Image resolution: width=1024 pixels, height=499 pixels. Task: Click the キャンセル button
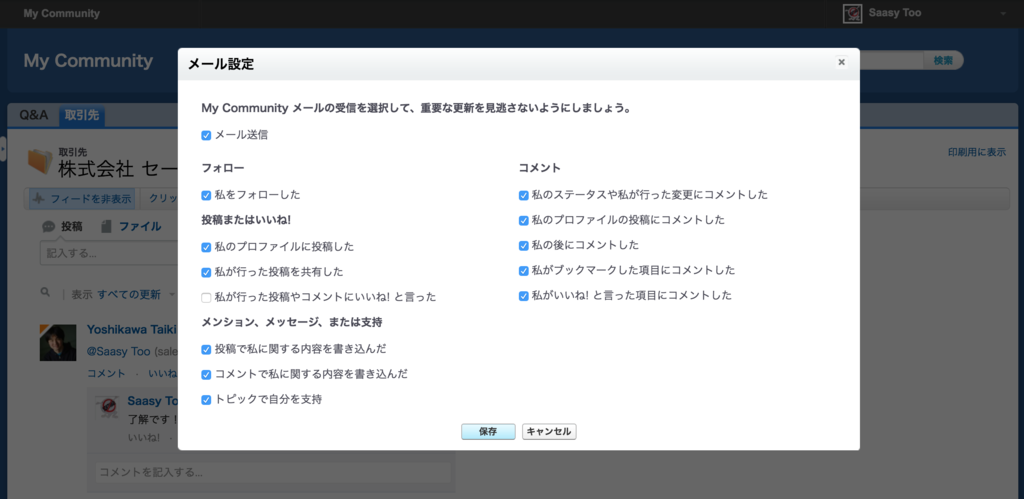click(x=549, y=432)
